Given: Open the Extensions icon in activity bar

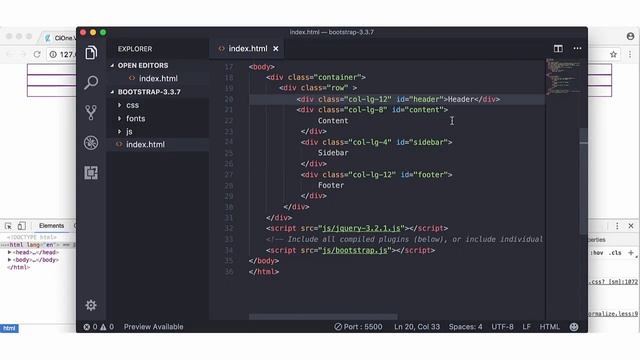Looking at the screenshot, I should tap(91, 173).
